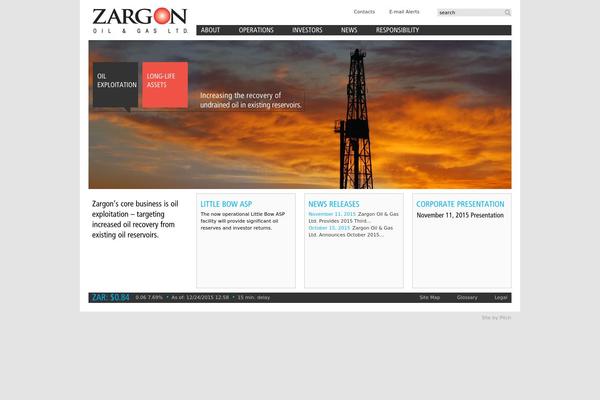Focus the search input field

point(471,13)
